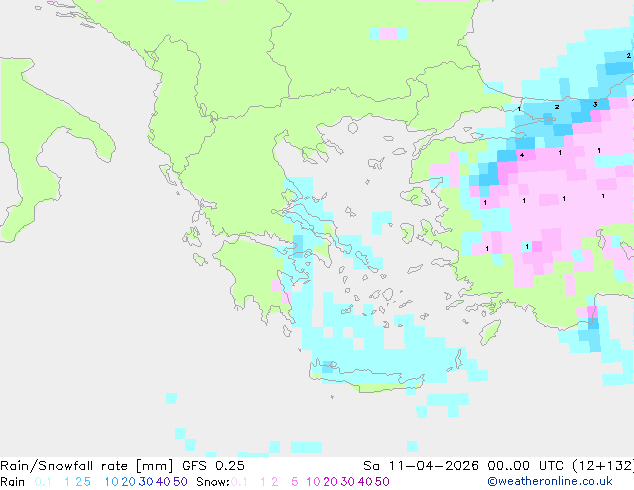Viewport: 634px width, 490px height.
Task: Click the weatheronline.co.uk copyright link
Action: tap(550, 482)
